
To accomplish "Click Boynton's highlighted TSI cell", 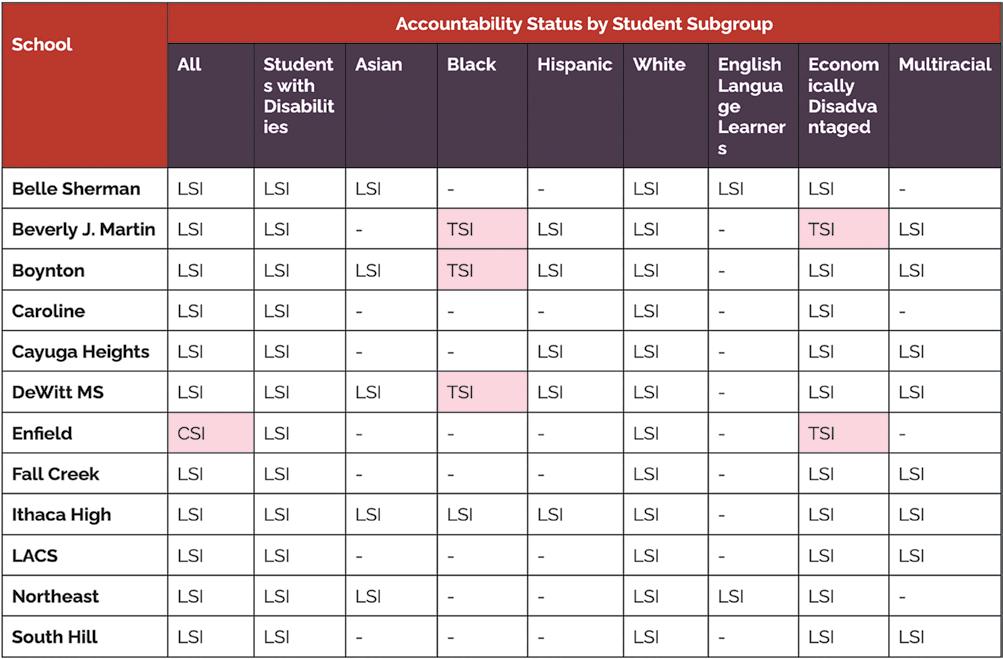I will tap(482, 270).
